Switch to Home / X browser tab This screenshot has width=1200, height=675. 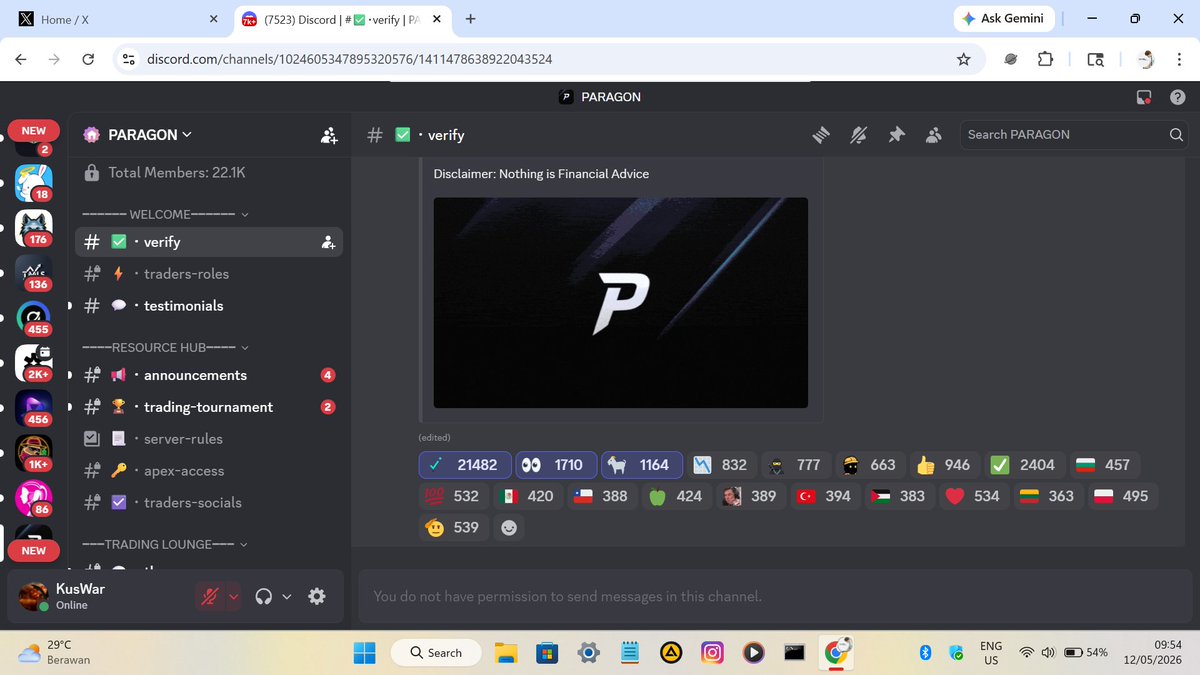(x=118, y=19)
